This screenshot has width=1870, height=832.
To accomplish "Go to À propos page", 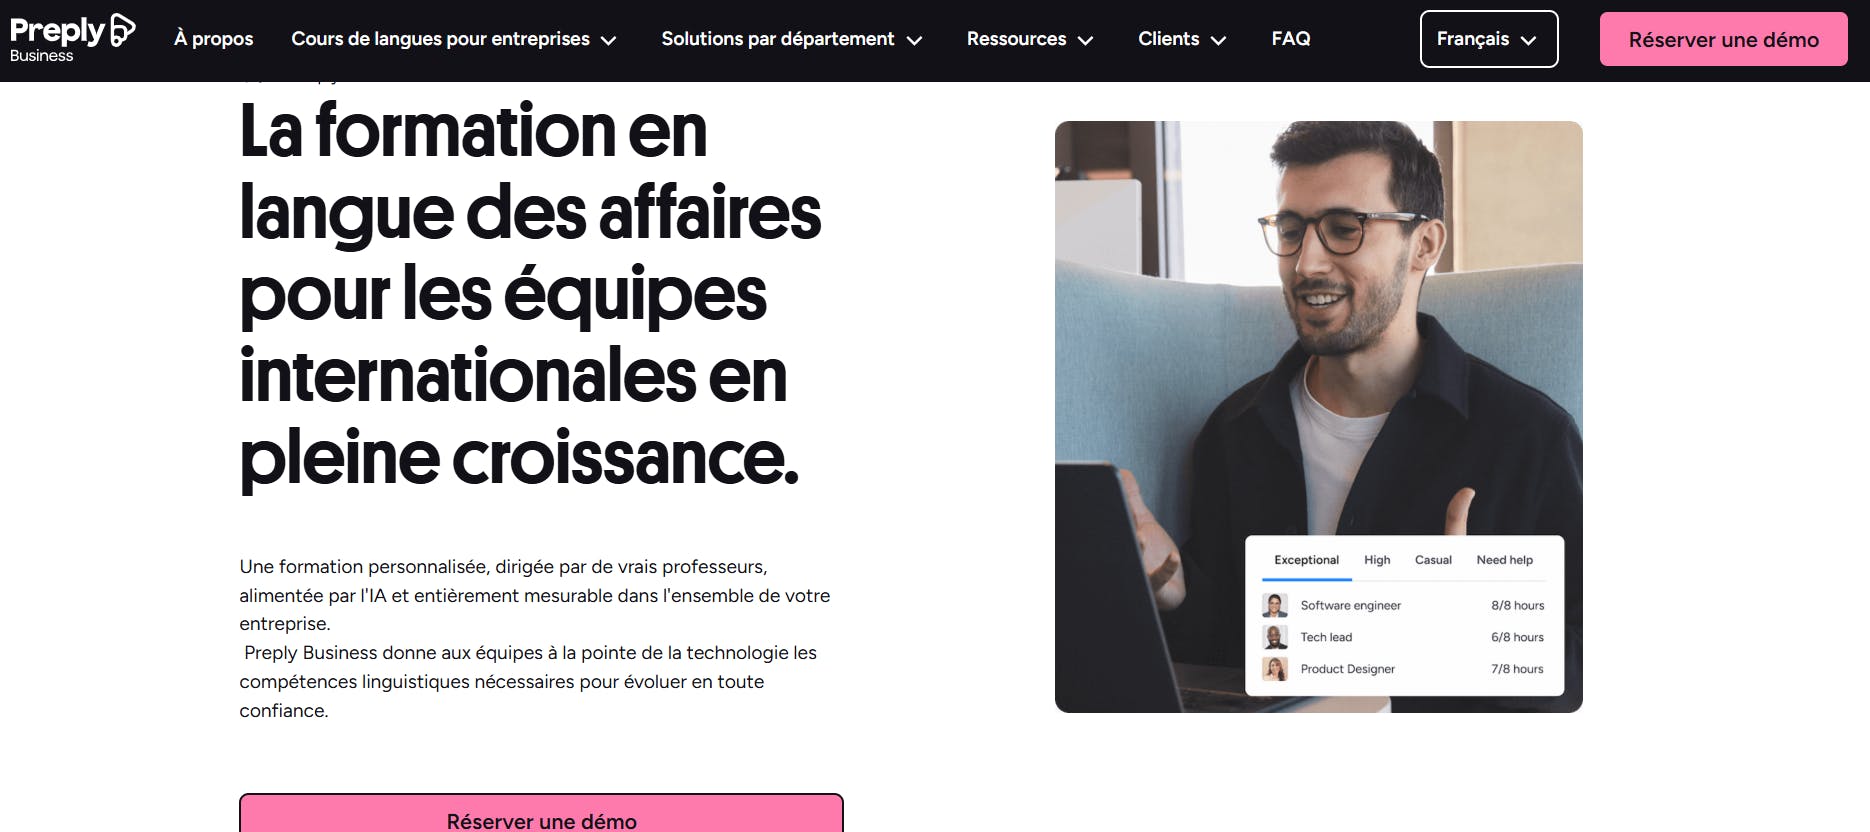I will [x=213, y=39].
